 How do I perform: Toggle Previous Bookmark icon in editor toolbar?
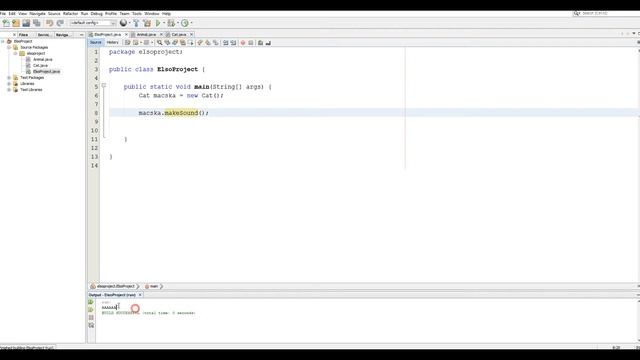200,42
